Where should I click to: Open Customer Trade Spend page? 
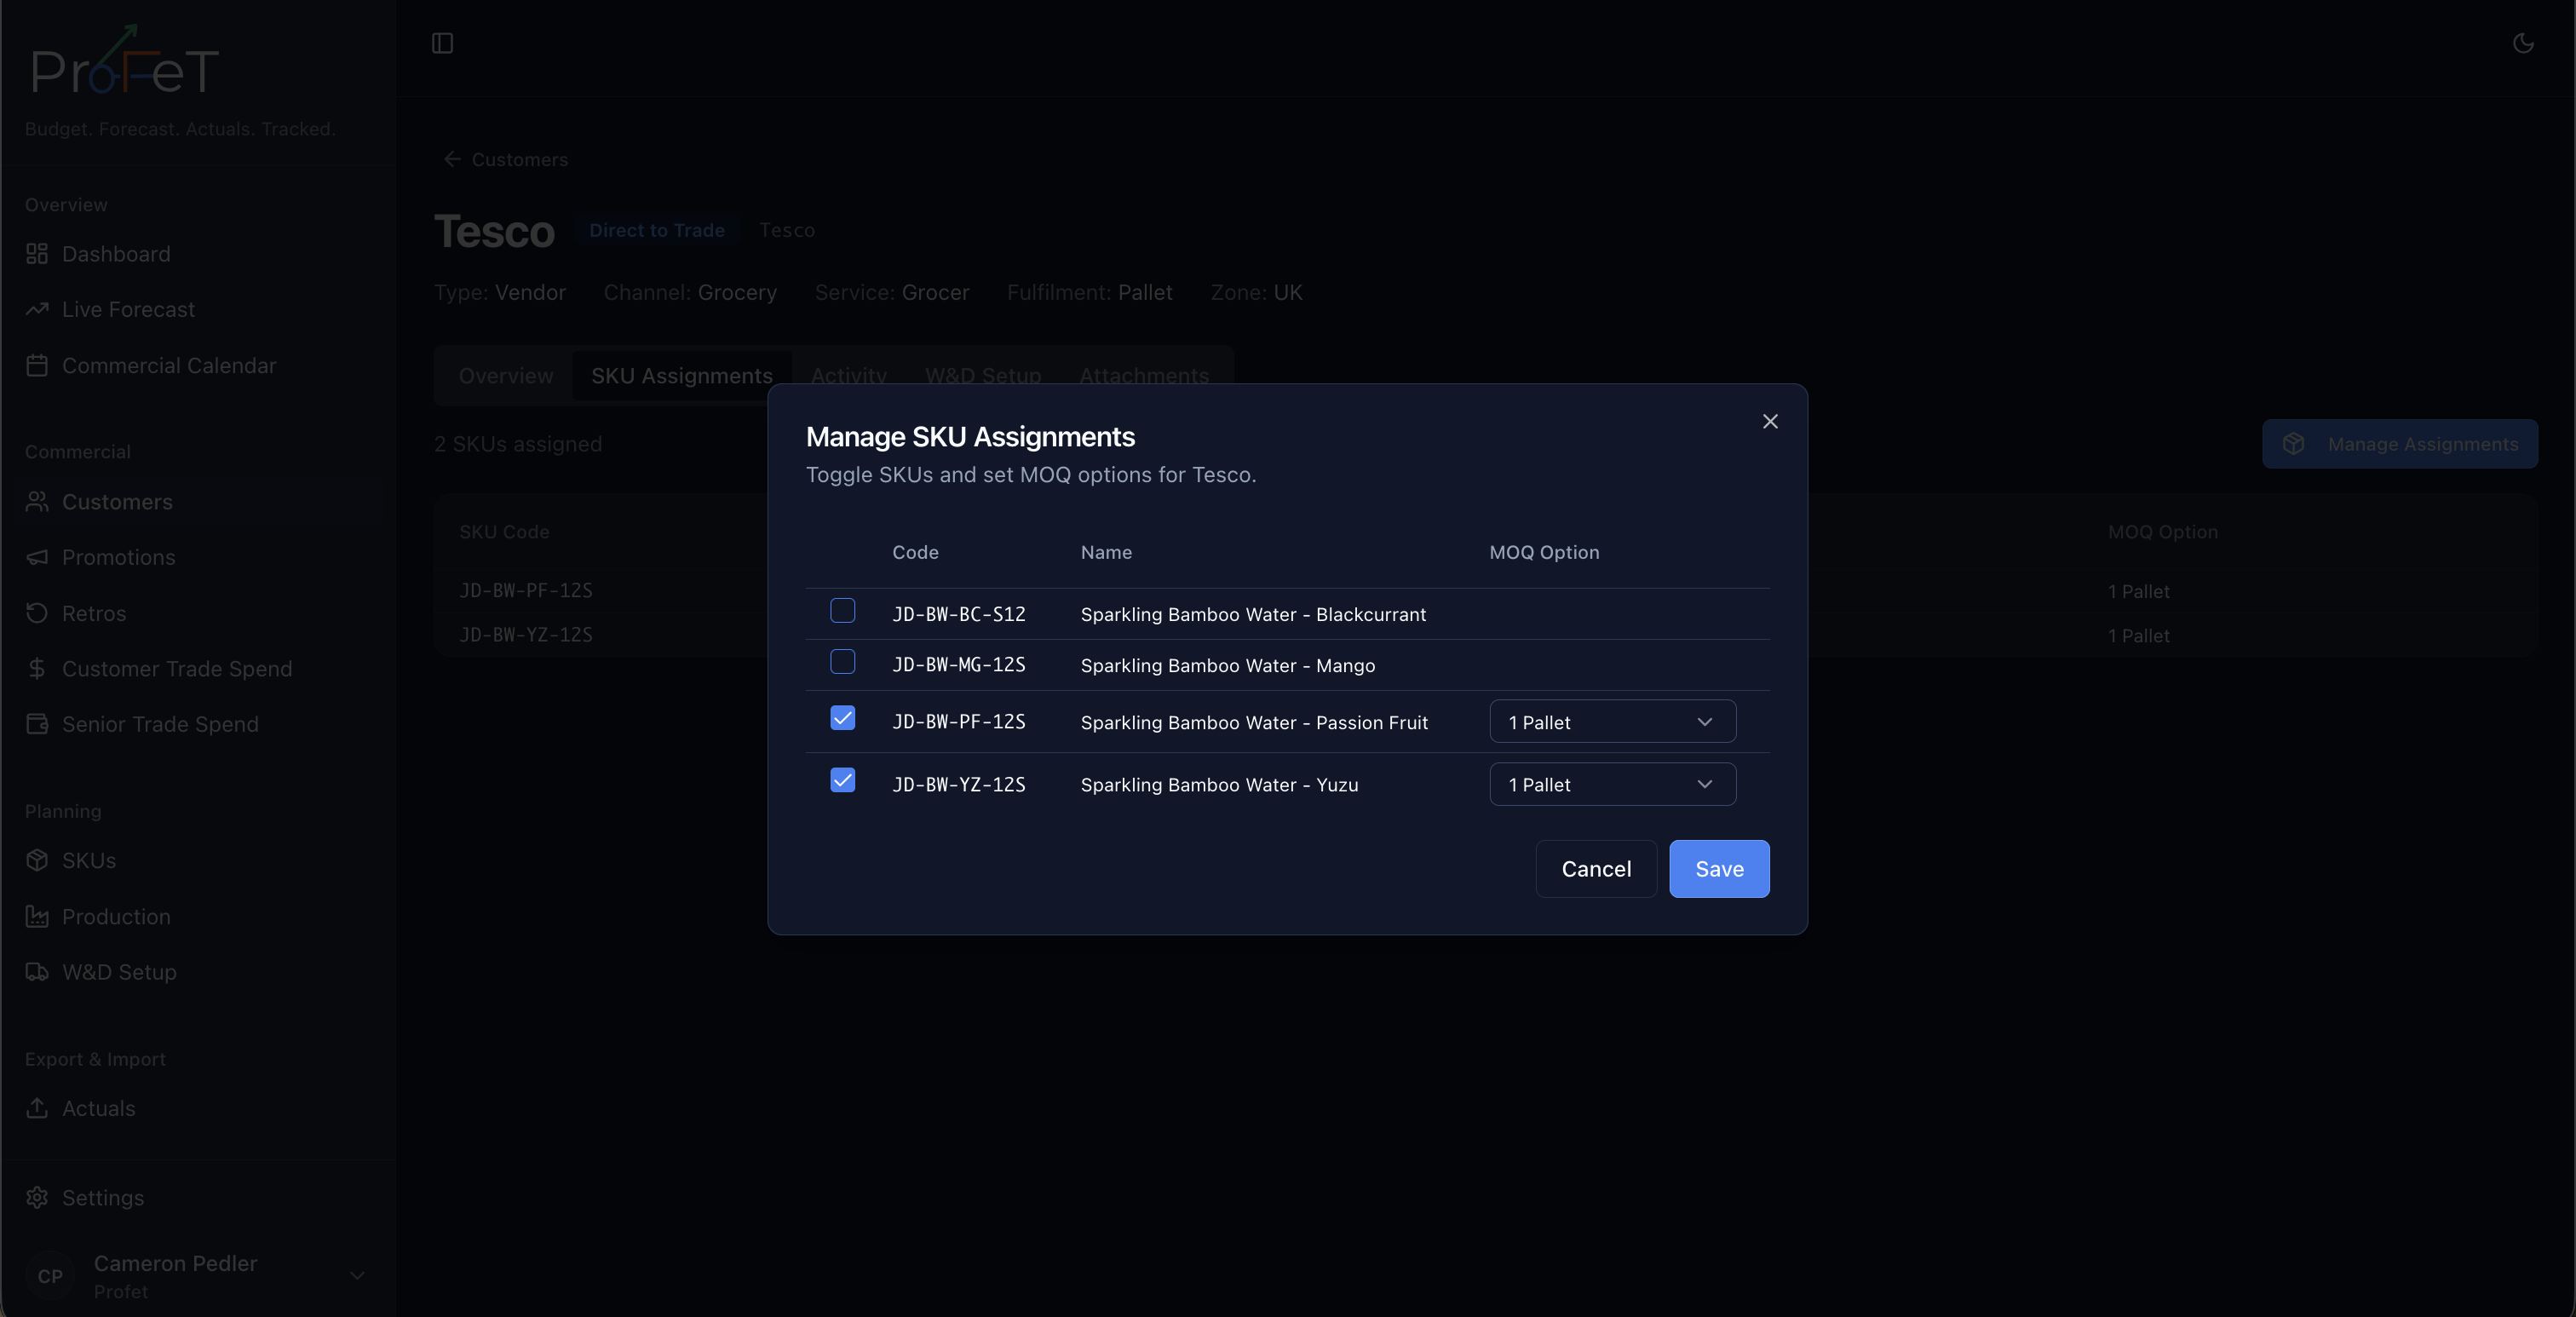(198, 668)
